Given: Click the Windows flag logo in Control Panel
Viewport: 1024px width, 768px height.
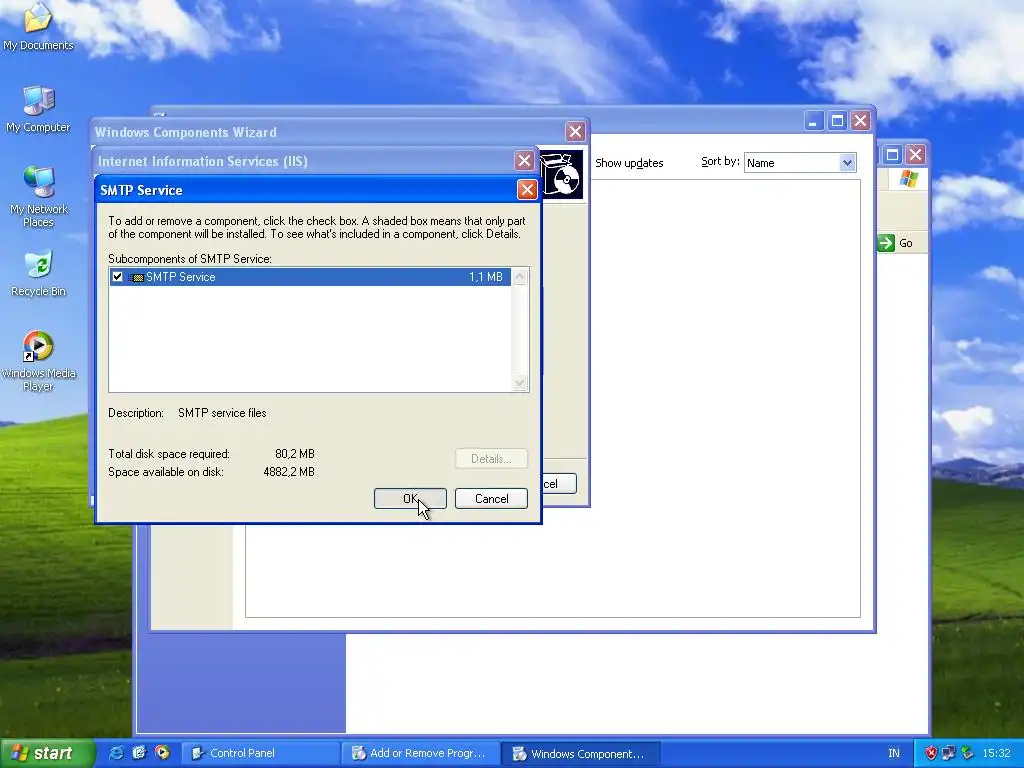Looking at the screenshot, I should [x=908, y=178].
